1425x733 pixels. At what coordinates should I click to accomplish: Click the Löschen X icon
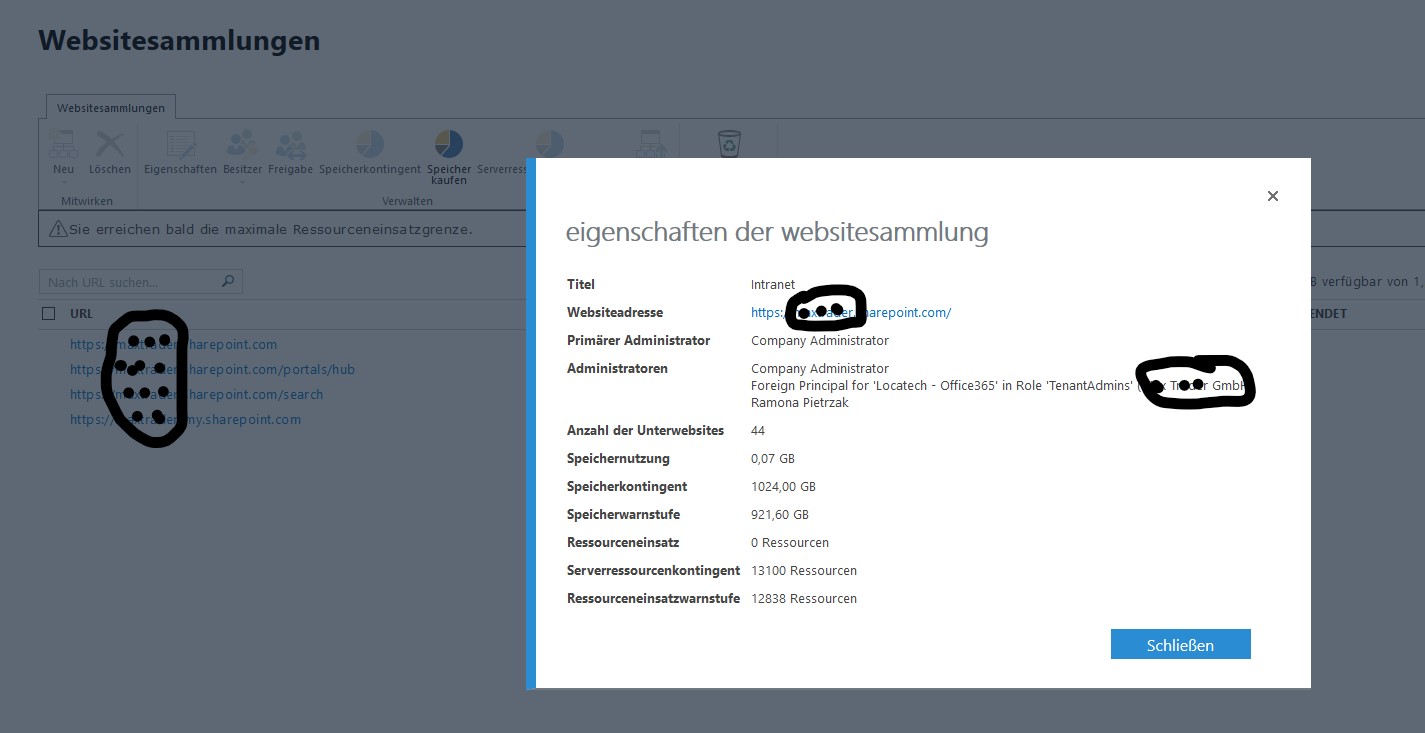(x=110, y=145)
